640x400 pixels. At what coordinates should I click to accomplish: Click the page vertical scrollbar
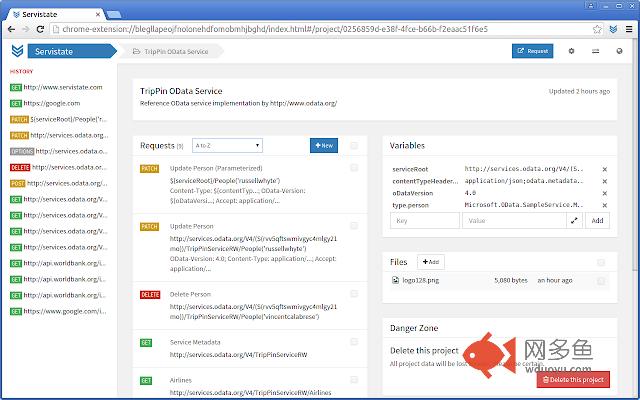(x=635, y=155)
